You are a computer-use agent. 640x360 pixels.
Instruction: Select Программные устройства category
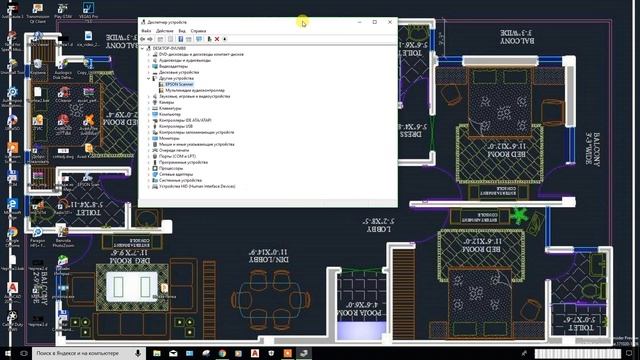click(x=183, y=162)
